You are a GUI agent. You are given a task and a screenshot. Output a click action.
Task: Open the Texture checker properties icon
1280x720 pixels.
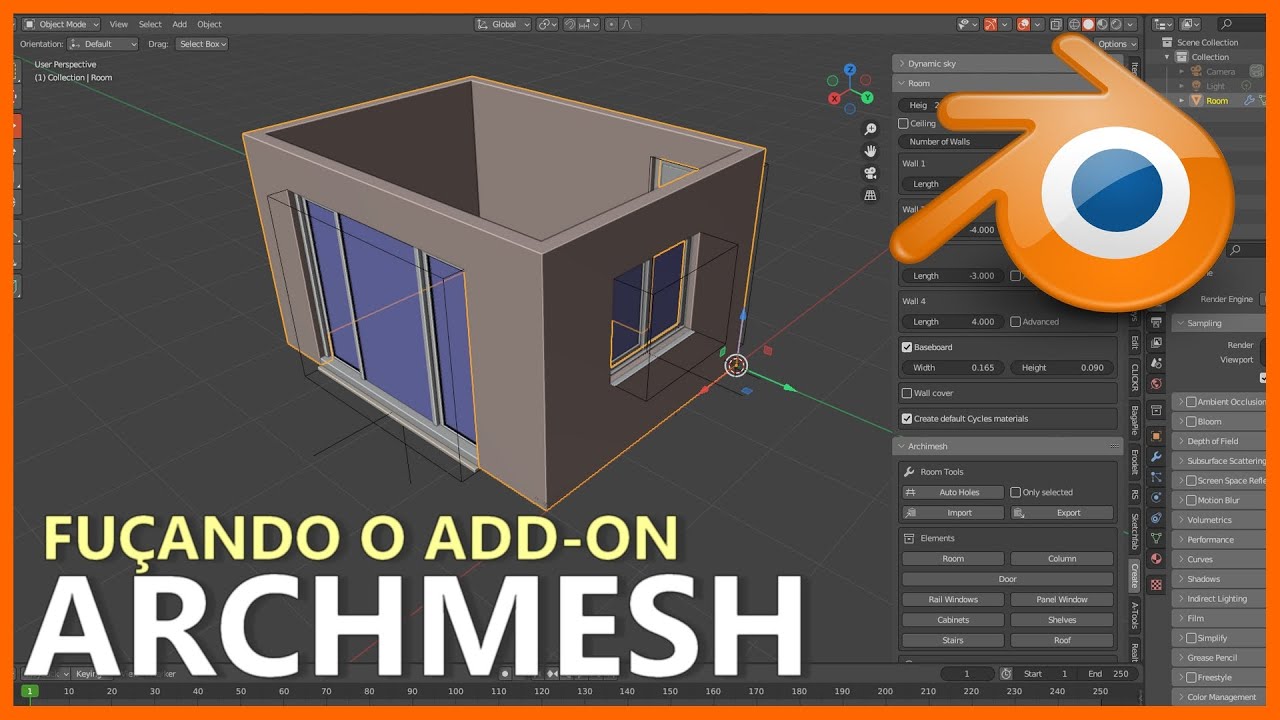pos(1156,584)
